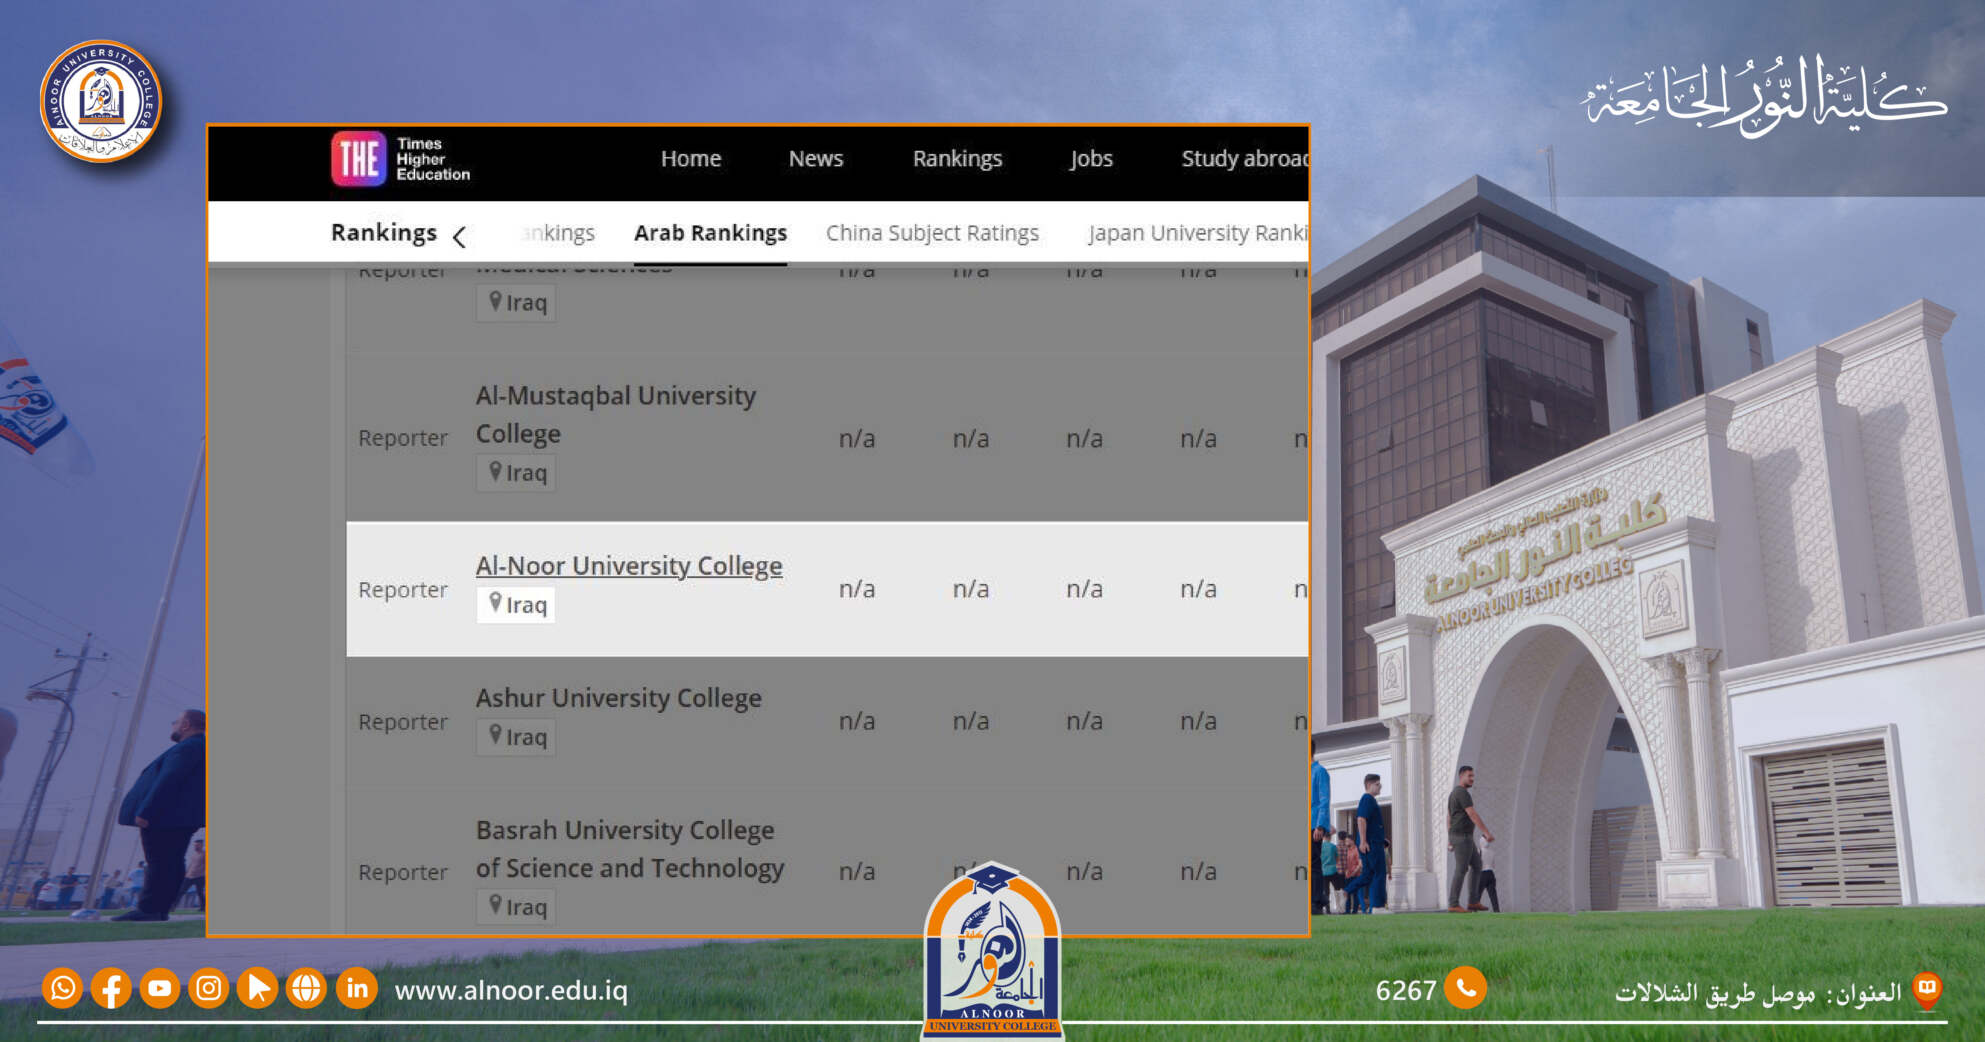
Task: Open the website globe icon in footer
Action: (306, 989)
